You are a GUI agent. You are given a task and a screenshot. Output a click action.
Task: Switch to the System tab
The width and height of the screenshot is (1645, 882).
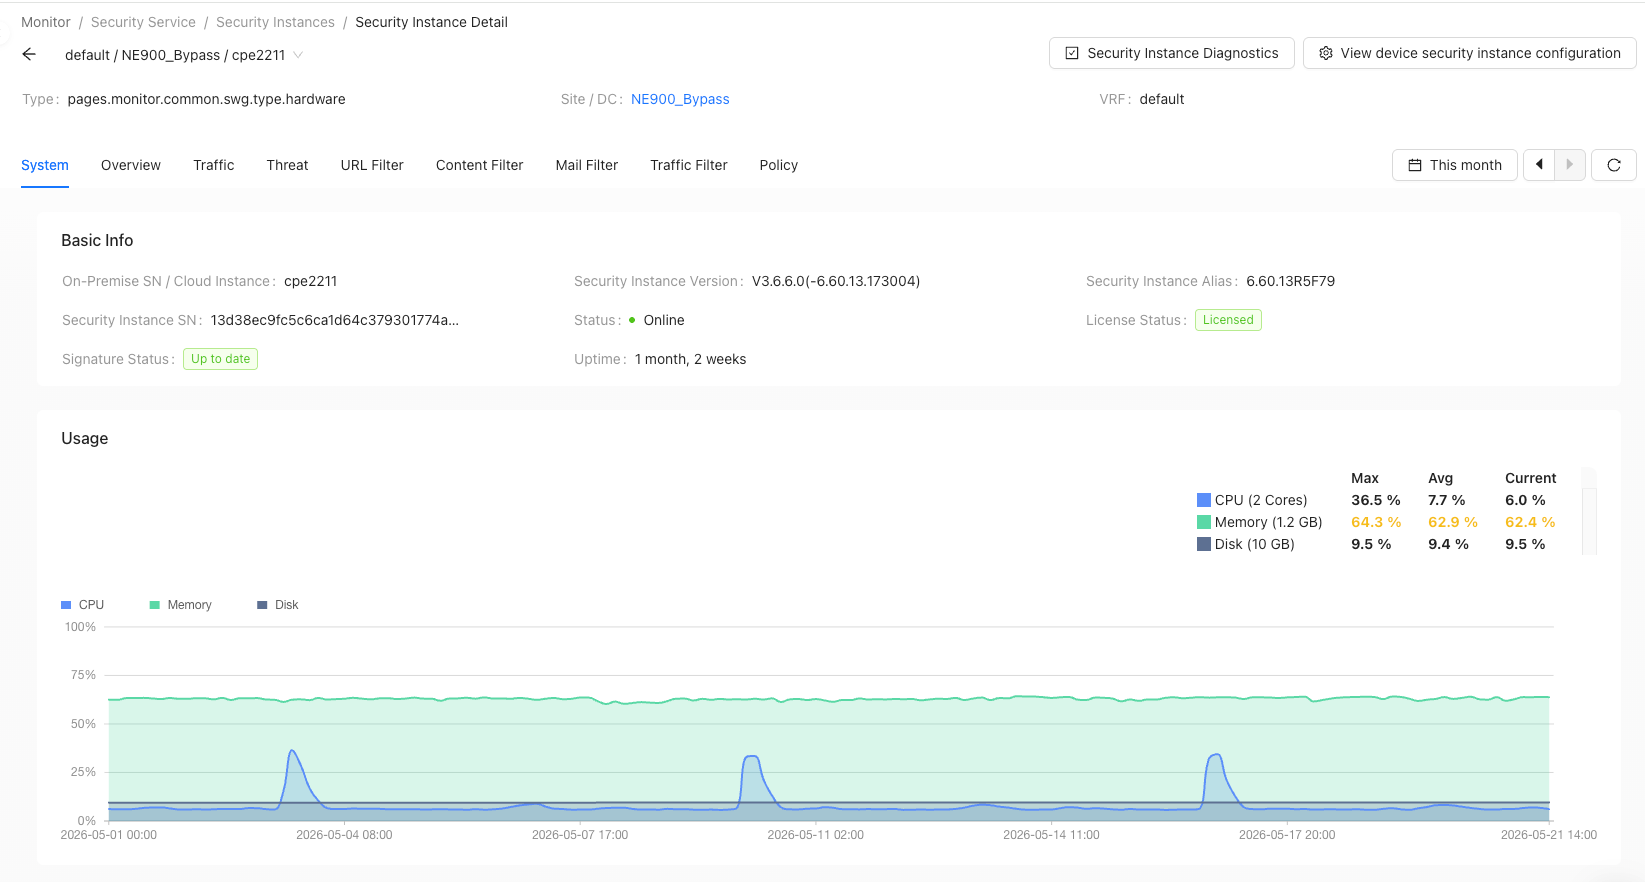(45, 165)
